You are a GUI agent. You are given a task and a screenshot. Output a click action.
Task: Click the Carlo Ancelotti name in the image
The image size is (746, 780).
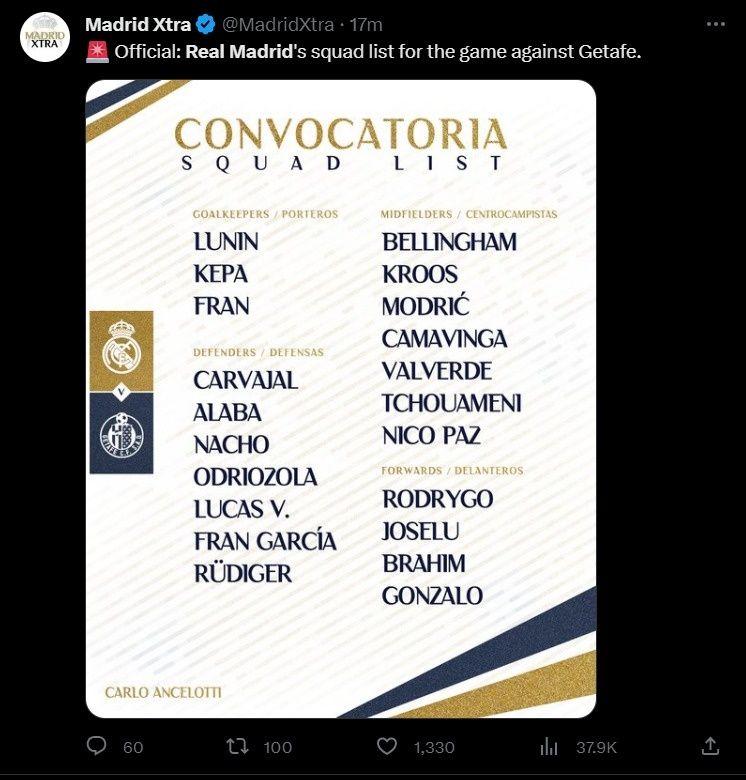[163, 692]
